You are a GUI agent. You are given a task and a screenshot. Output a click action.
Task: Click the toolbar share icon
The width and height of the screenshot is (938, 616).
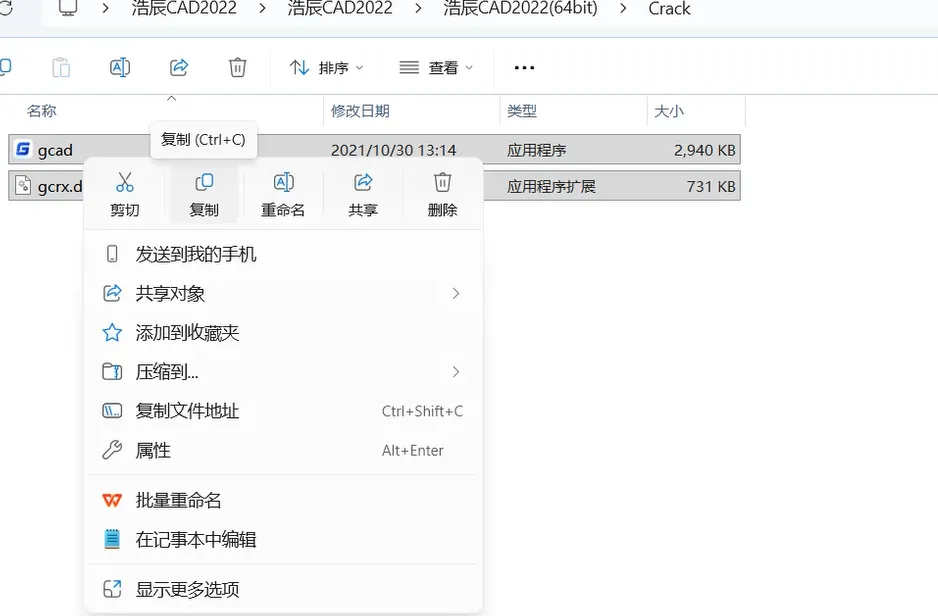click(179, 67)
